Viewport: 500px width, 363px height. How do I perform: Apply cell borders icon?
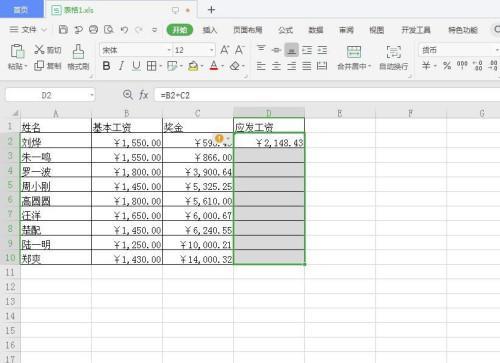click(x=151, y=66)
